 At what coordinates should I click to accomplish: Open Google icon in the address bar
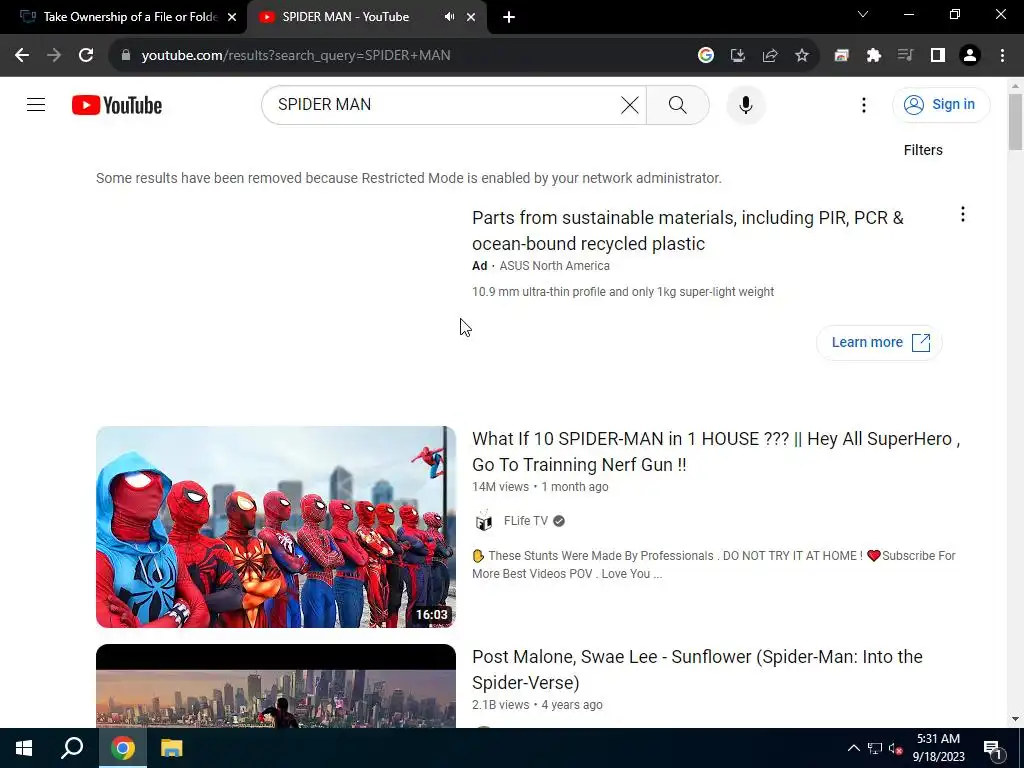[705, 56]
